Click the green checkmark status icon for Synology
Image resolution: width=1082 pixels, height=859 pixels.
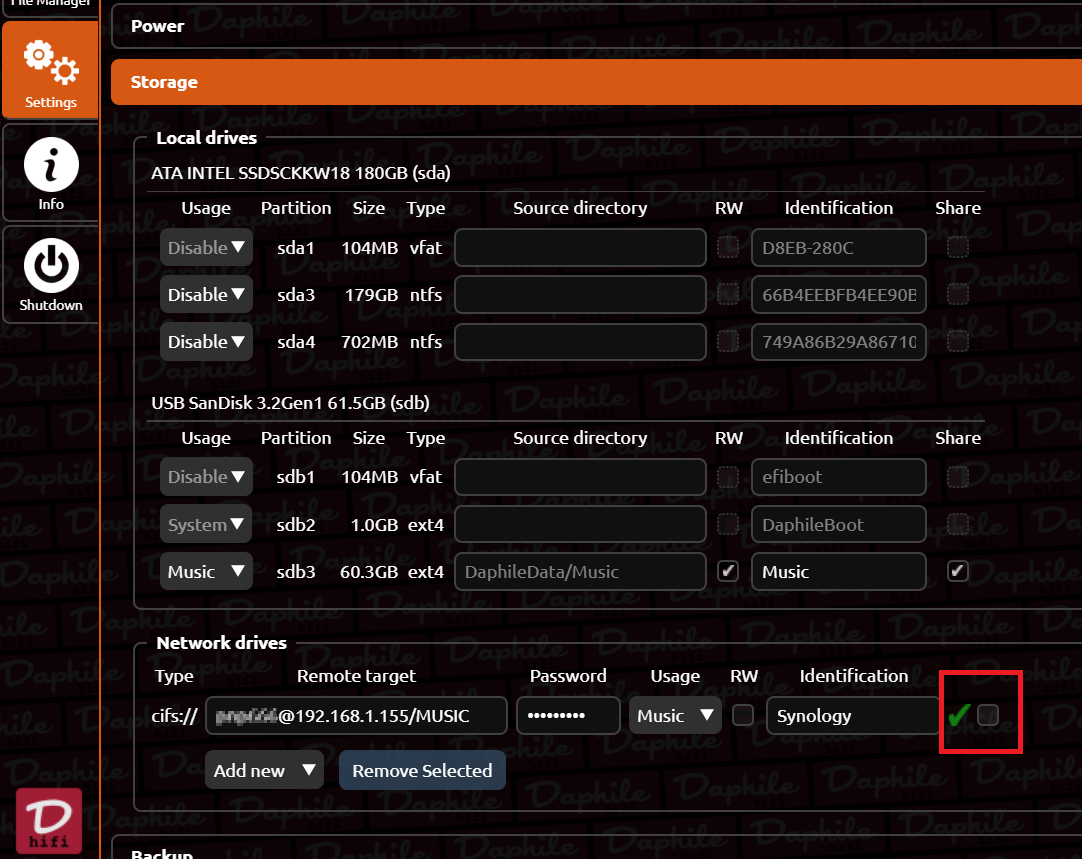click(959, 715)
